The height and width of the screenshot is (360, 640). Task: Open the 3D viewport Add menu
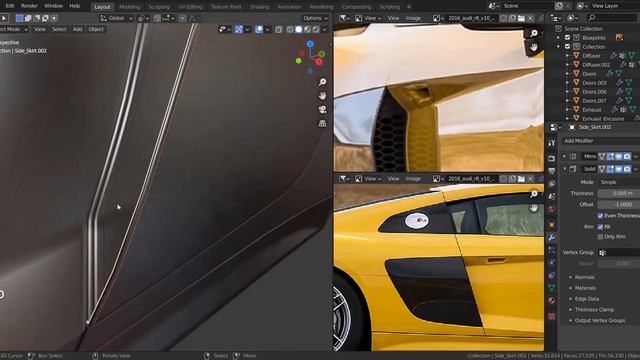78,29
